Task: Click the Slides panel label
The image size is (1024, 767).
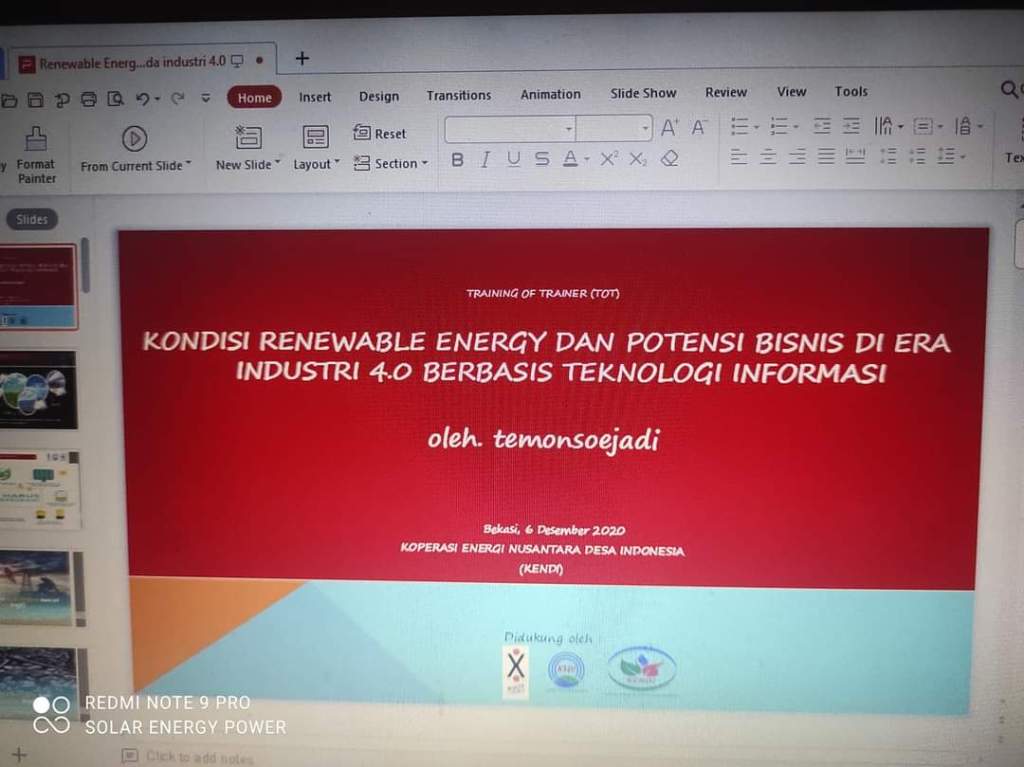Action: (x=32, y=219)
